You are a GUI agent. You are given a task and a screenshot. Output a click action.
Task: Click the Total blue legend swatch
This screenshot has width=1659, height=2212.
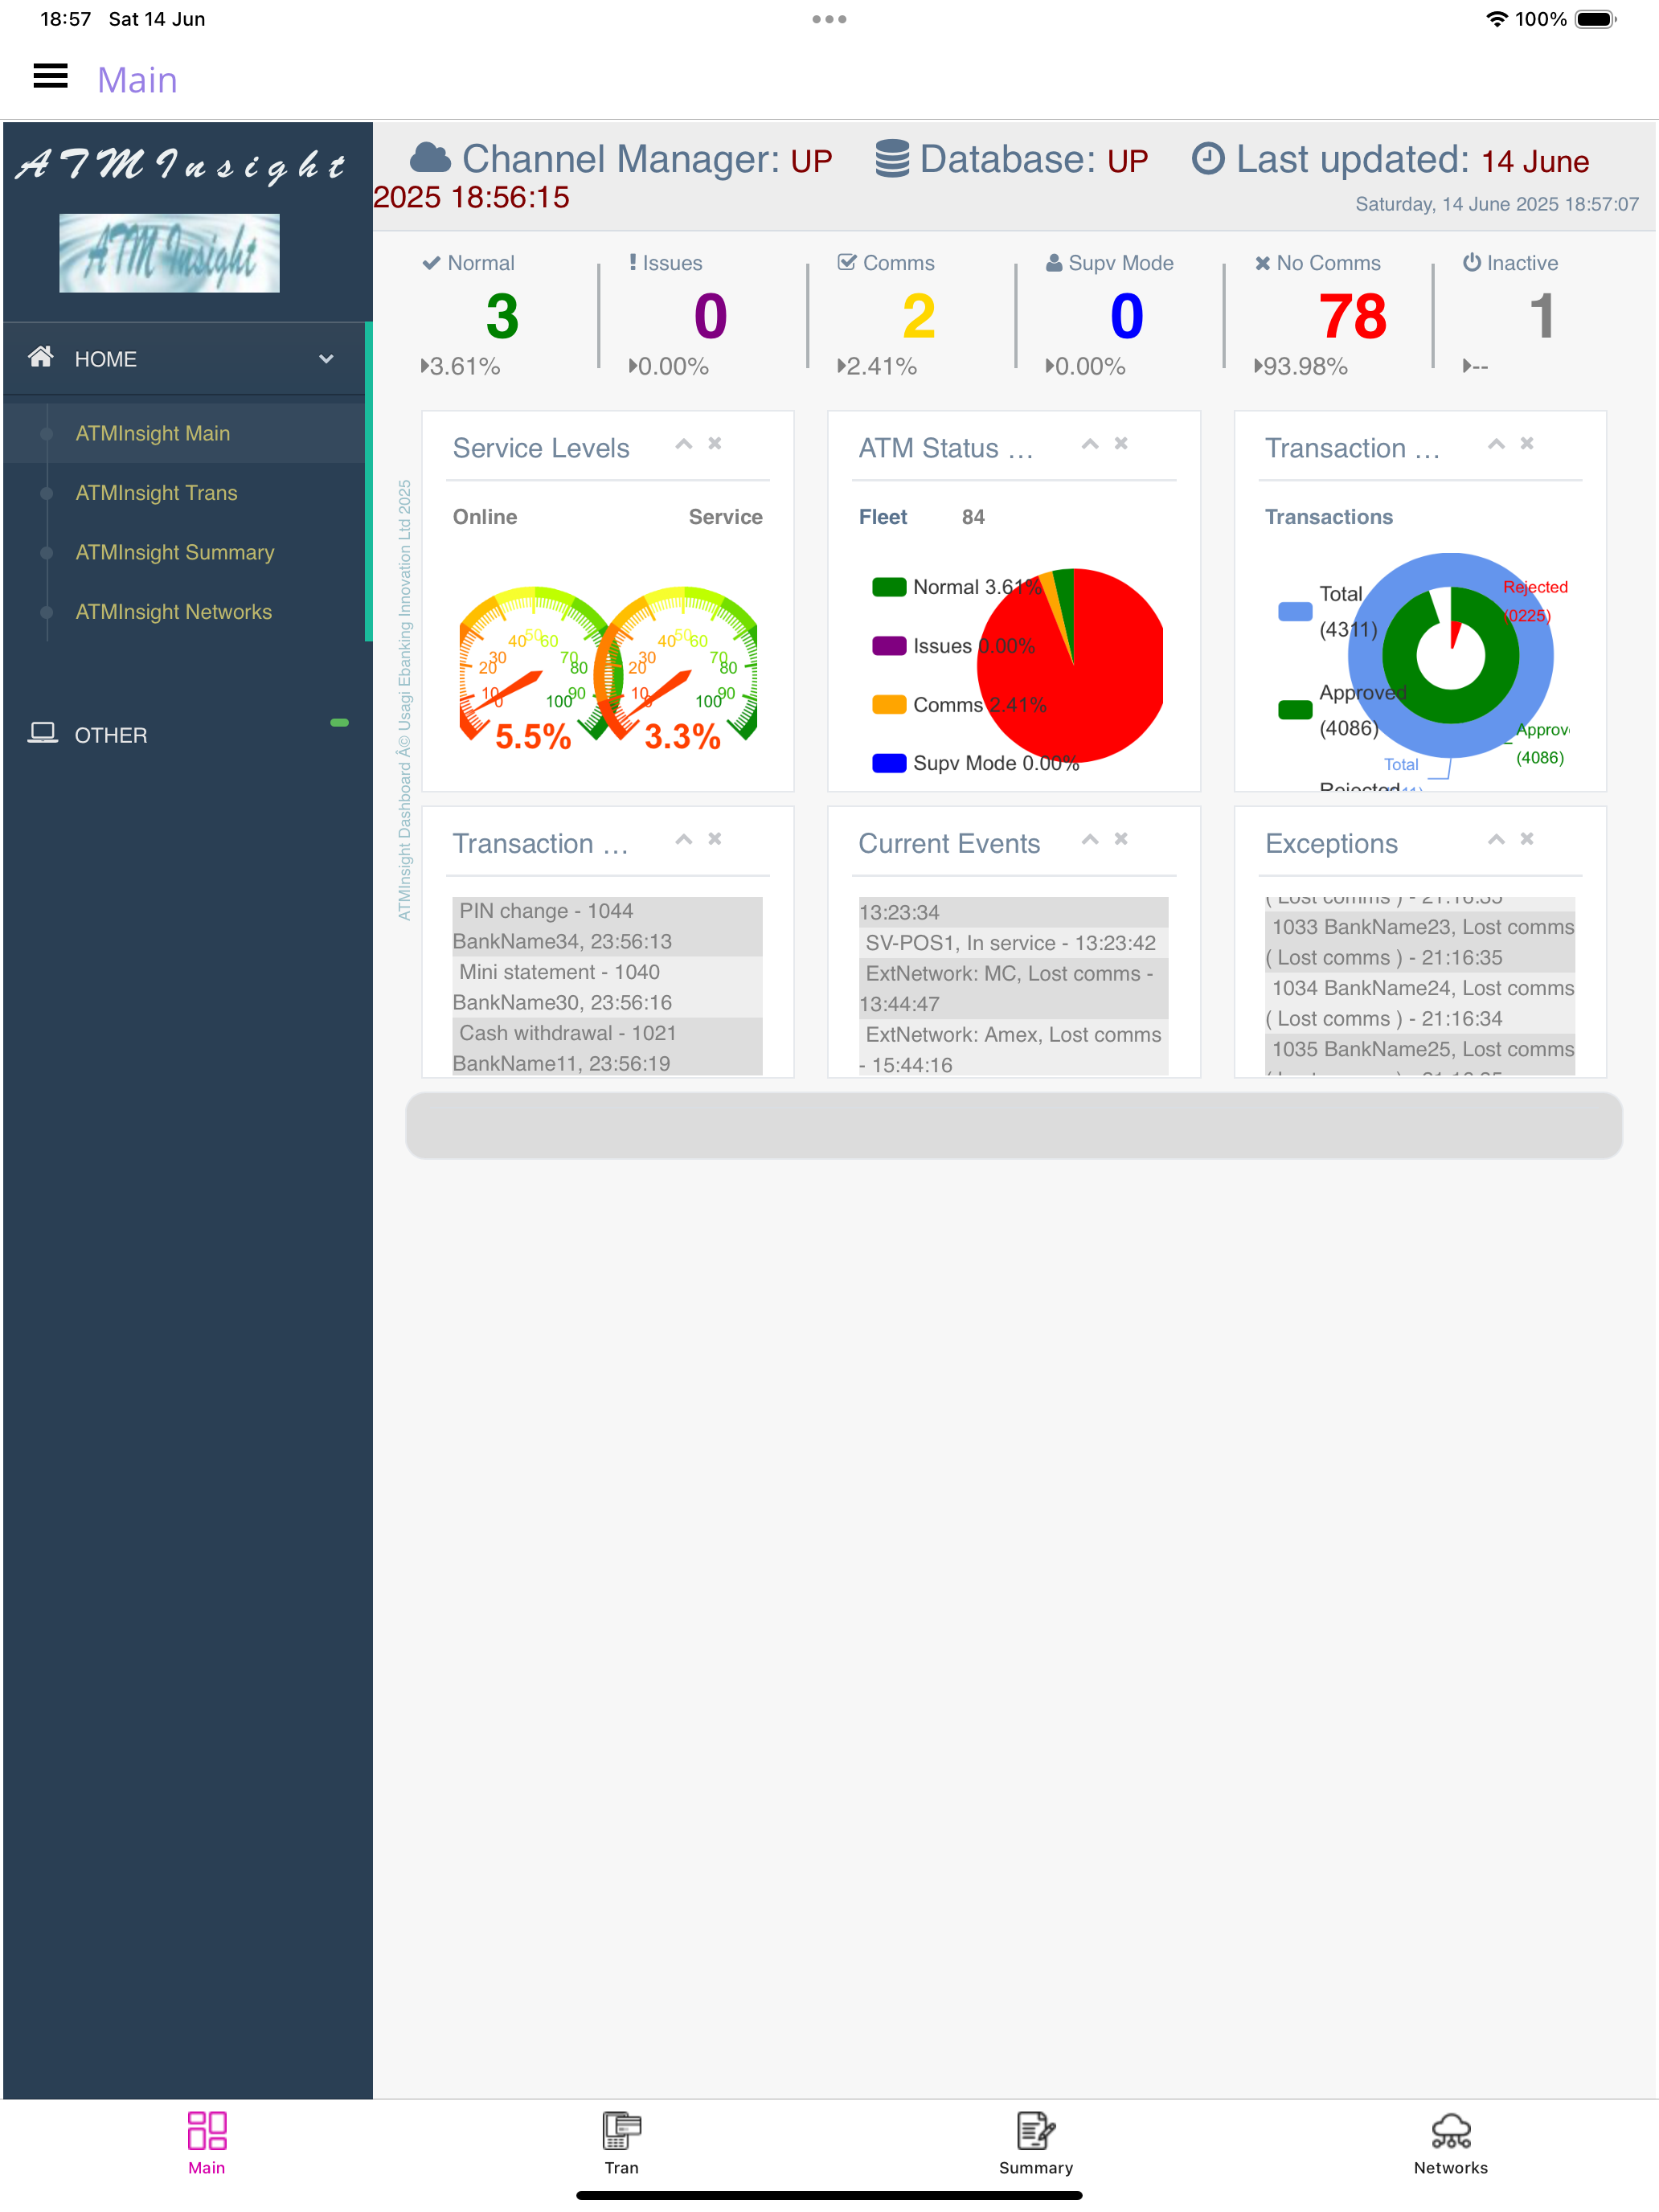click(x=1295, y=612)
